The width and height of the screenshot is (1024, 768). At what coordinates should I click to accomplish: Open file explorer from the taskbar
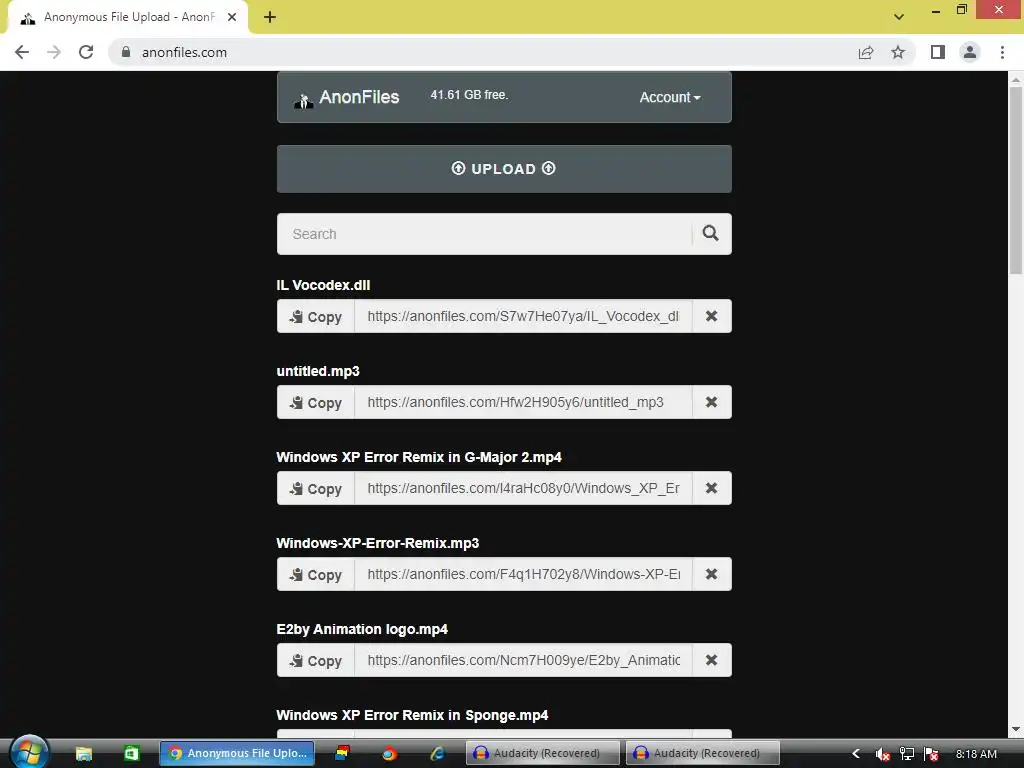(84, 753)
